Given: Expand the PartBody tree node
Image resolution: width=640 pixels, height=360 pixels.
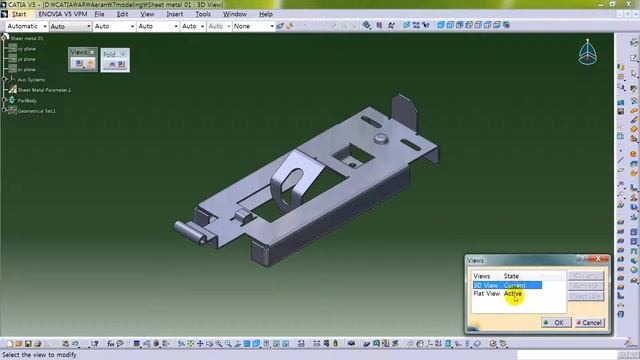Looking at the screenshot, I should (x=5, y=100).
